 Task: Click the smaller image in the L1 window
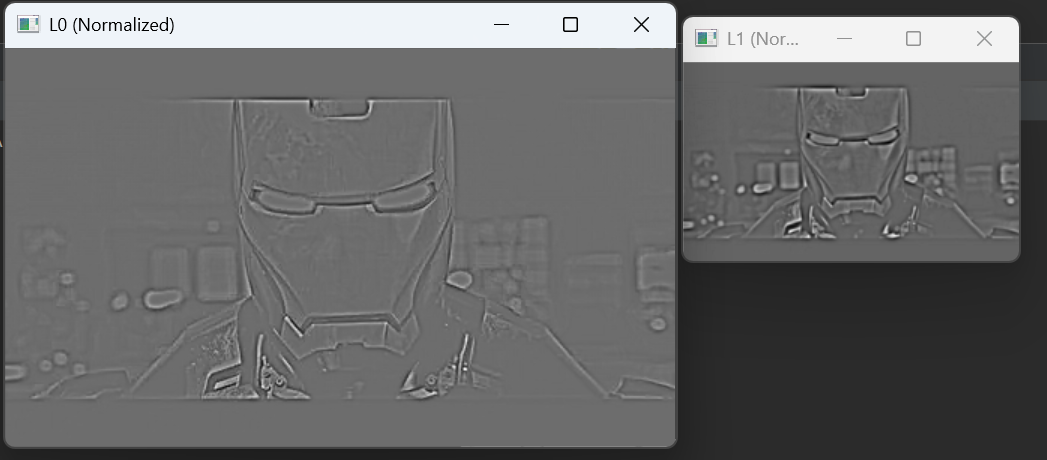tap(851, 162)
